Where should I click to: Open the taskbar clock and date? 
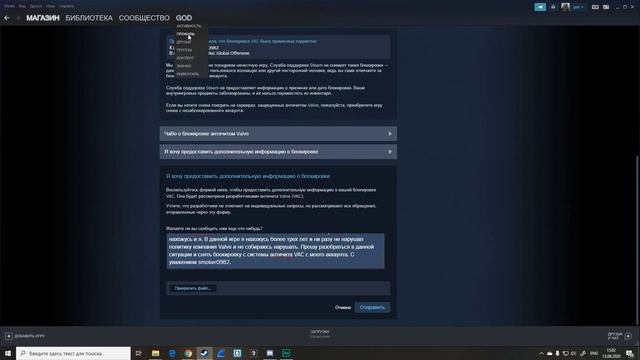point(611,353)
